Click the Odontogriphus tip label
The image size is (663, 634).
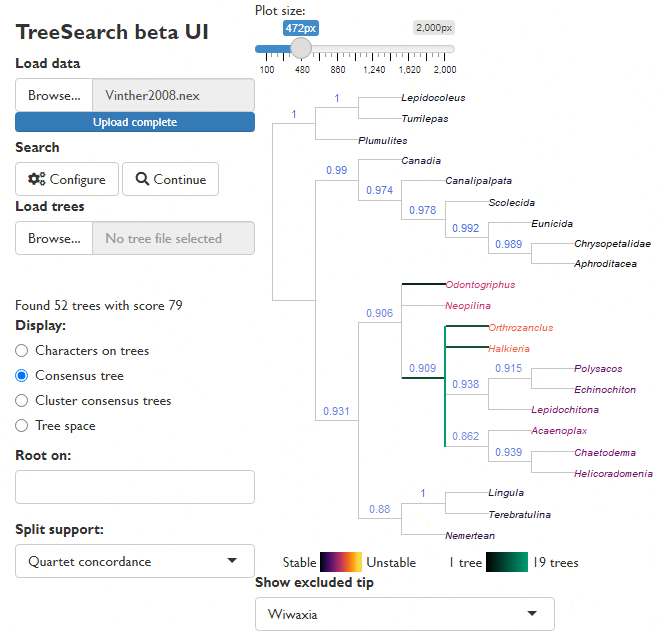click(480, 285)
